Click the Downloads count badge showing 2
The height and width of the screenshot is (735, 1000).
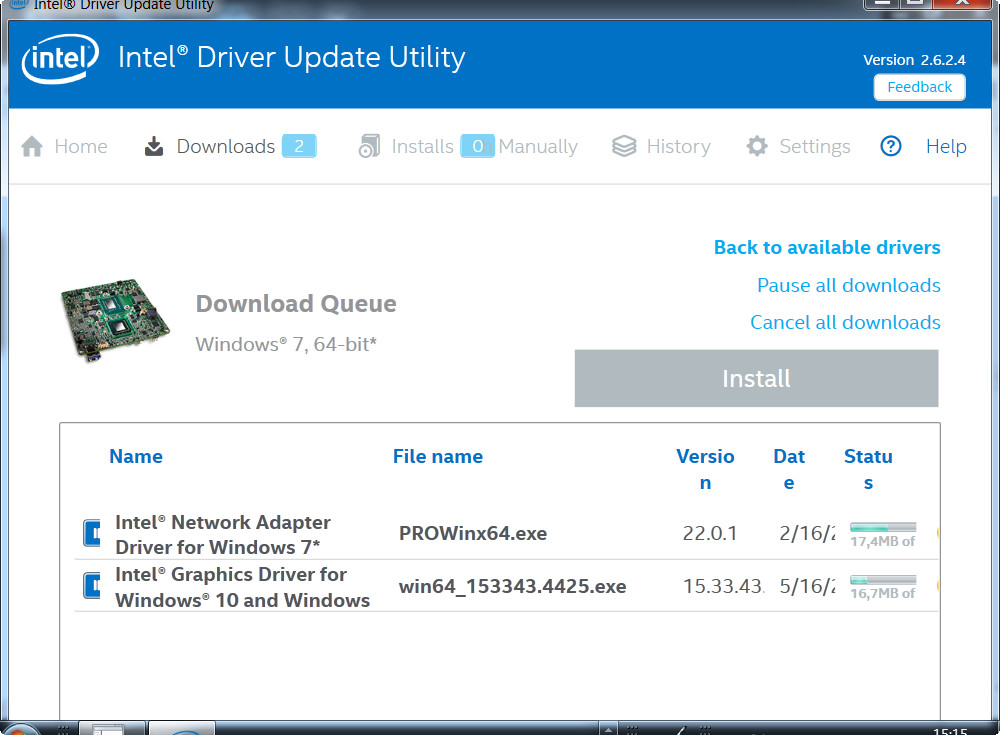pos(299,146)
